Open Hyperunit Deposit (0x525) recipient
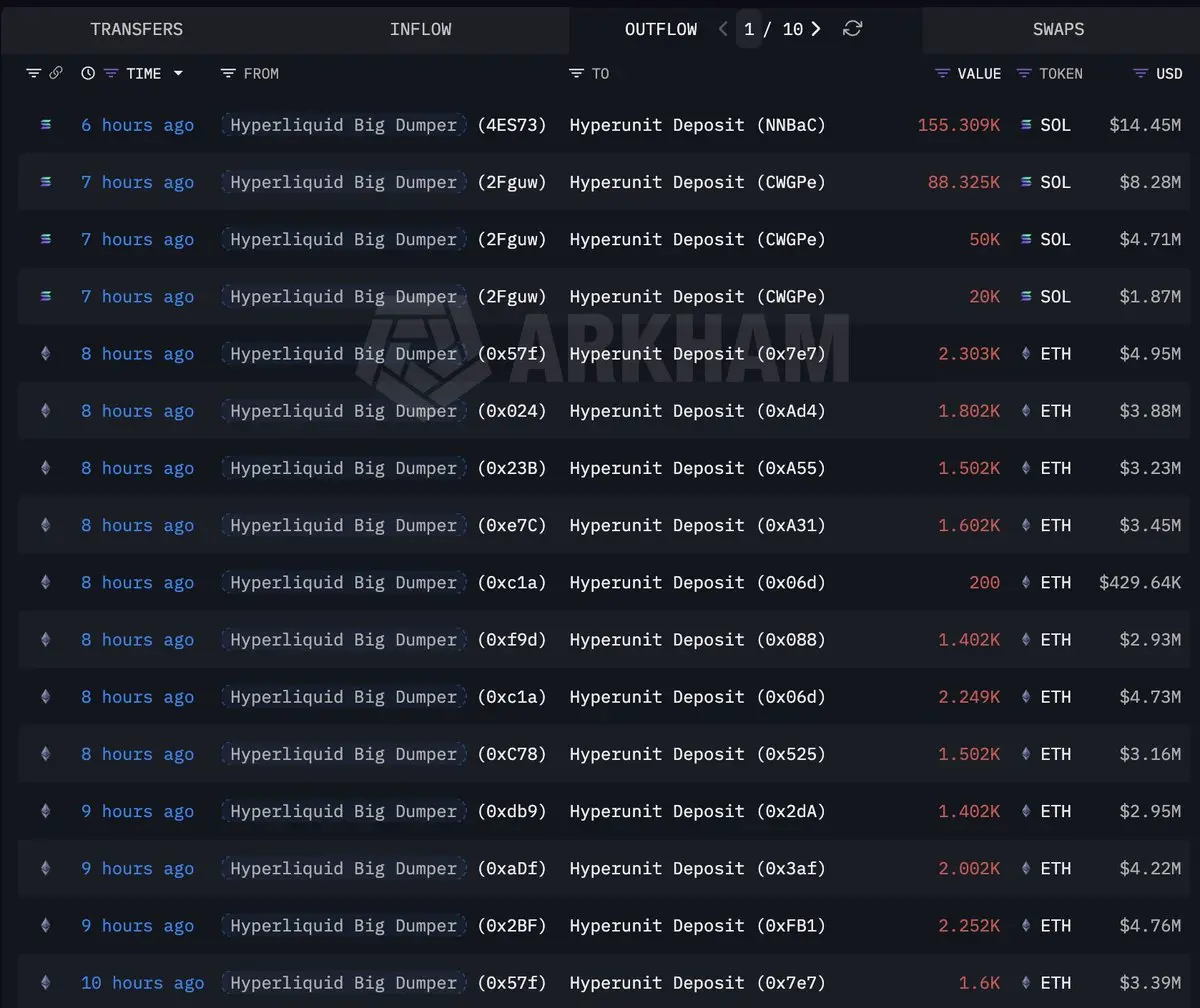This screenshot has width=1200, height=1008. point(698,754)
